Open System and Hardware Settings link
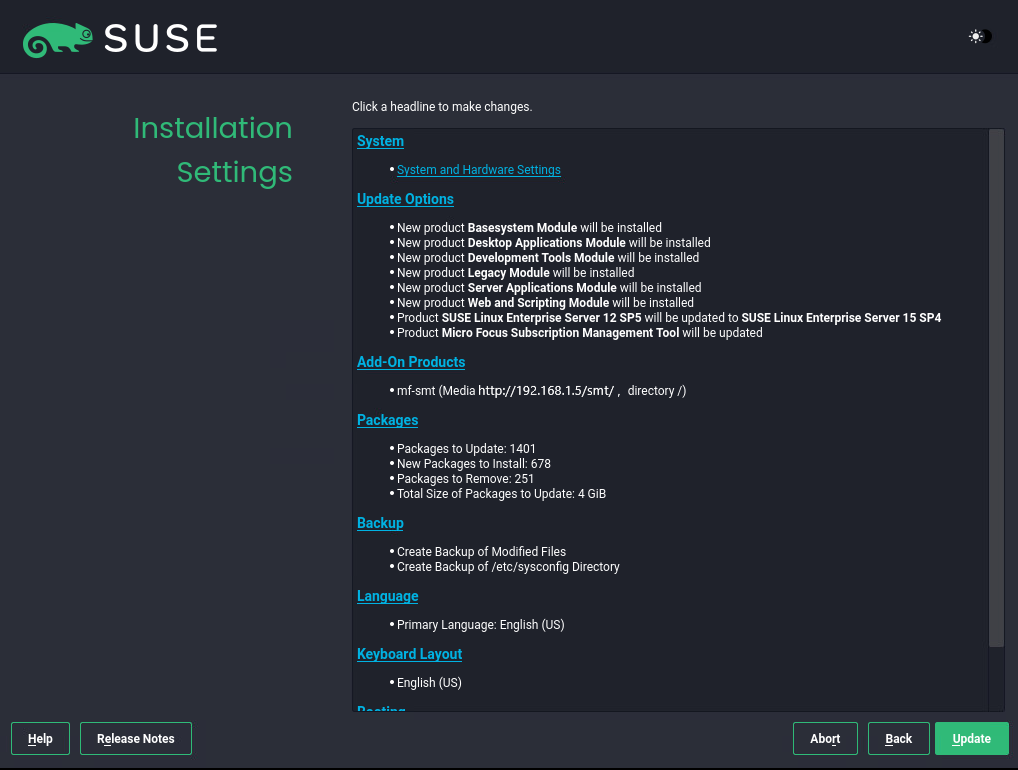The width and height of the screenshot is (1018, 770). pos(478,169)
